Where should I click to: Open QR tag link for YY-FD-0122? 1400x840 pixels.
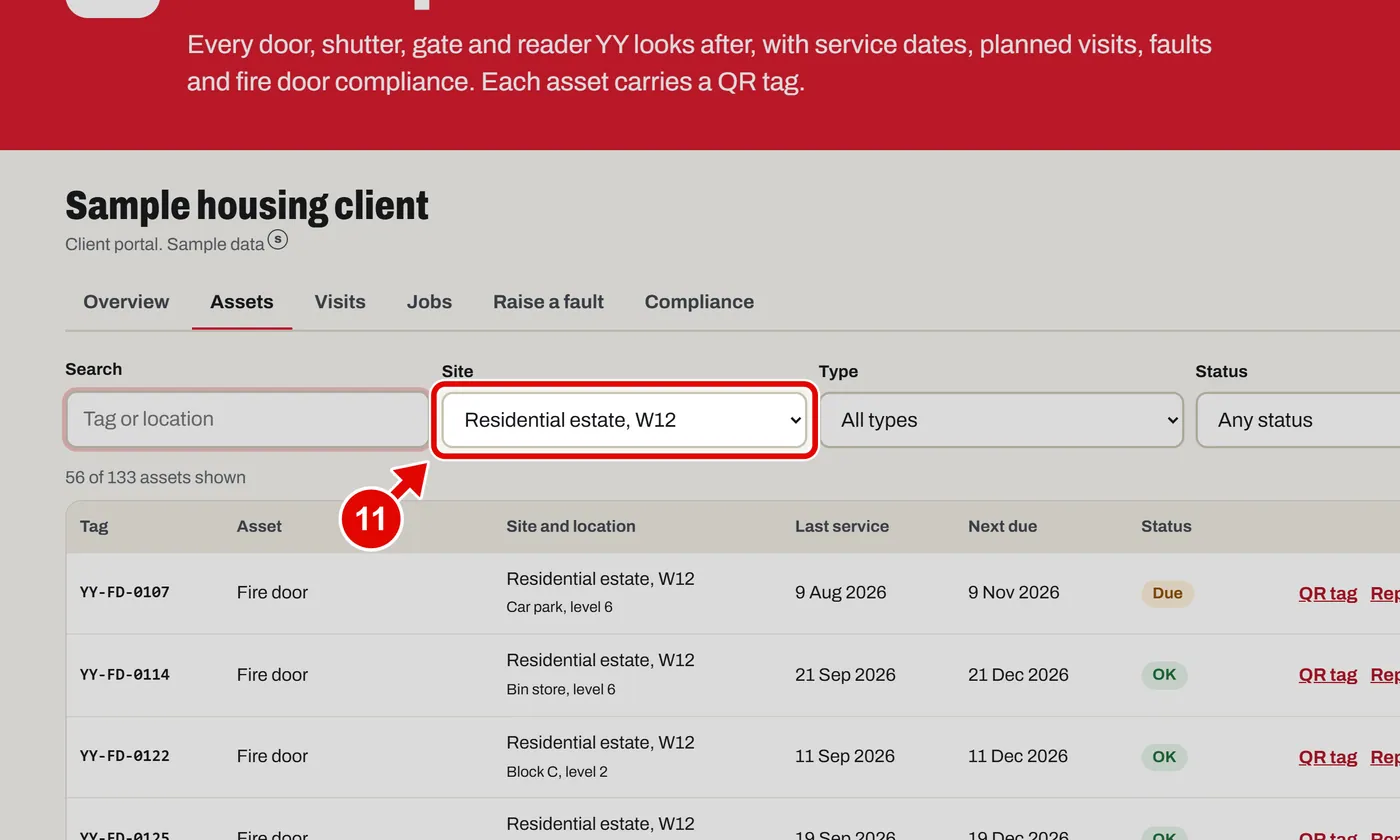(x=1328, y=757)
